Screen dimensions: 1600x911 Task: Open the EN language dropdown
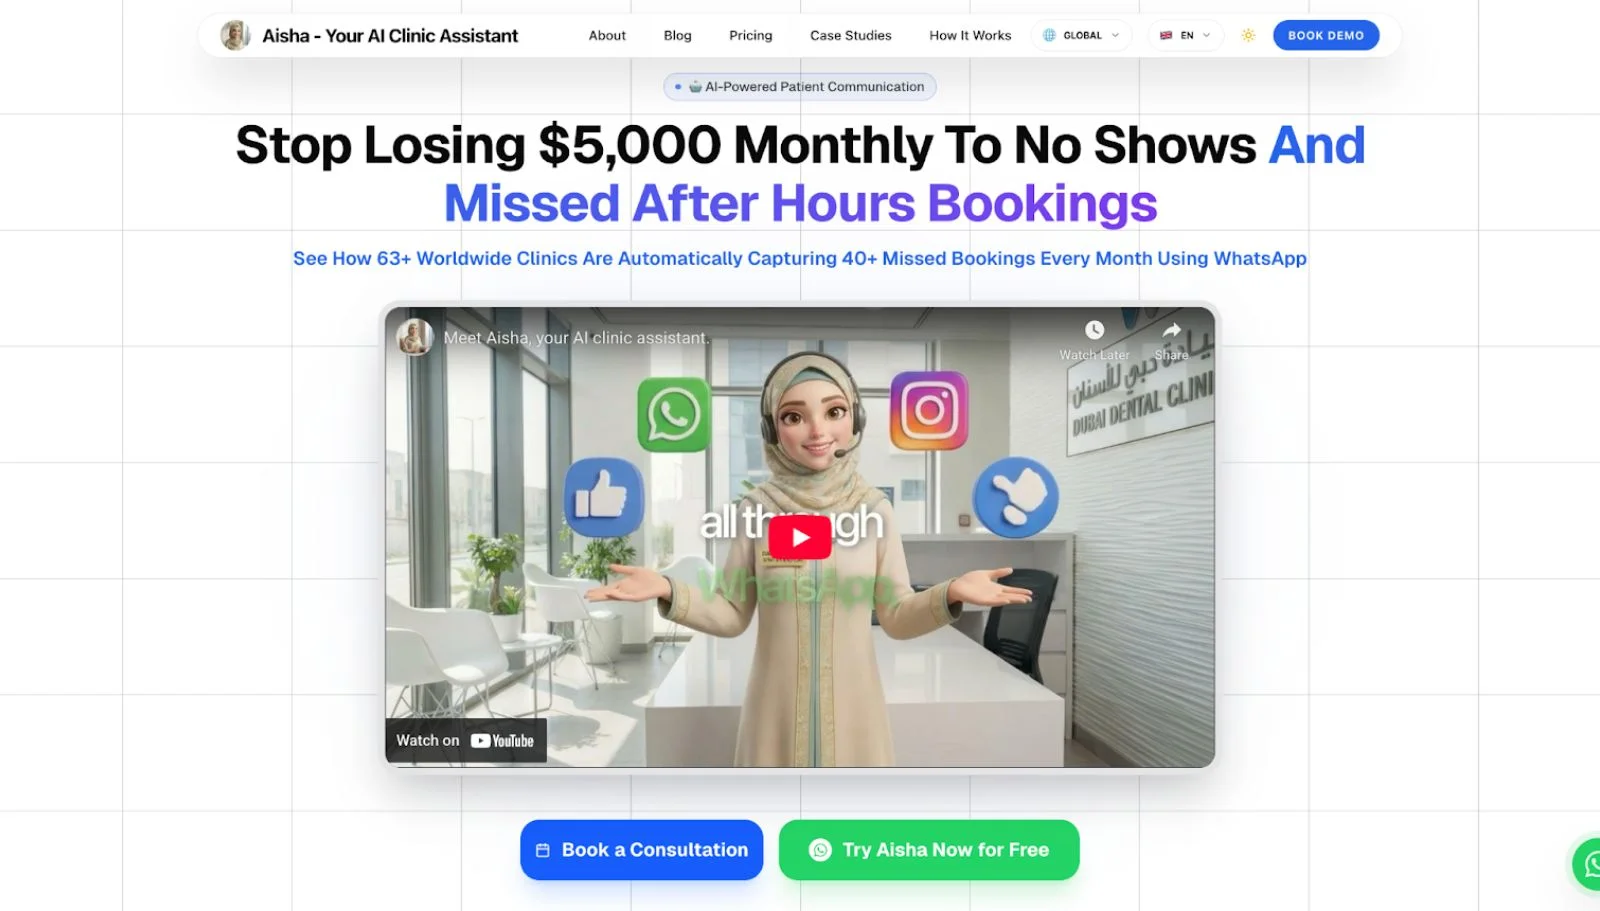[x=1185, y=35]
